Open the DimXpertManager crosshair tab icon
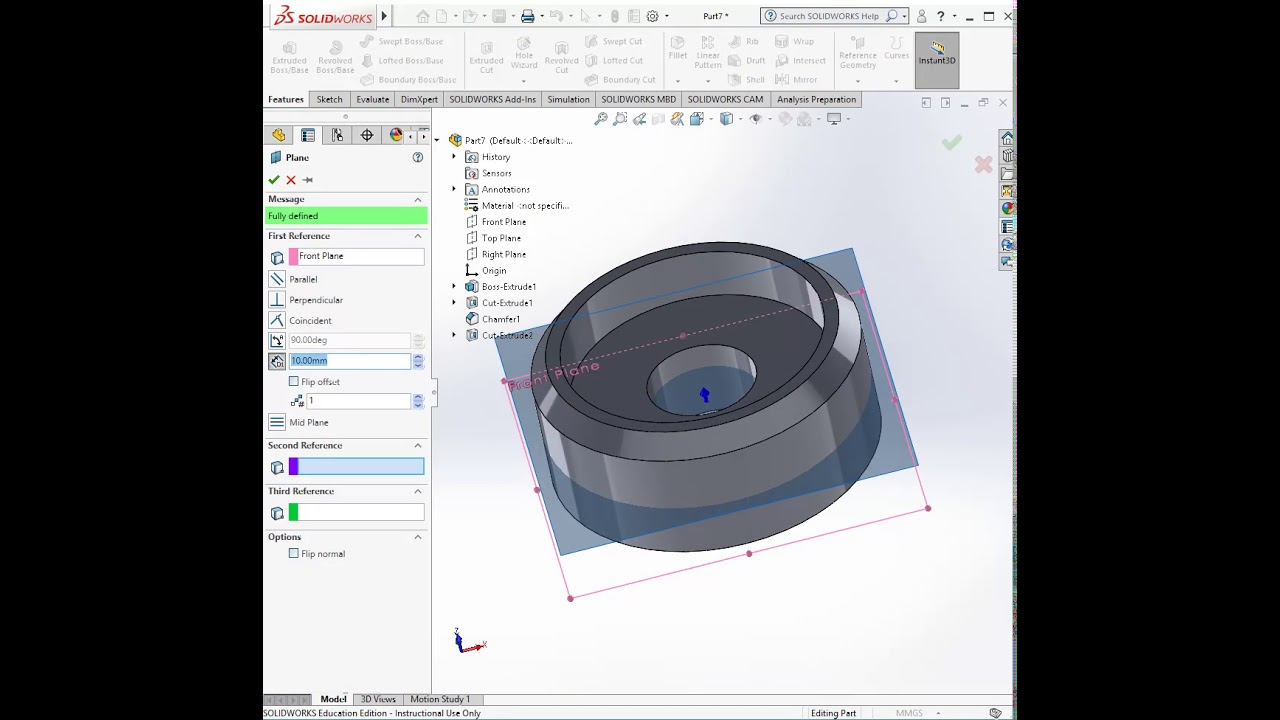This screenshot has height=720, width=1280. pyautogui.click(x=367, y=135)
